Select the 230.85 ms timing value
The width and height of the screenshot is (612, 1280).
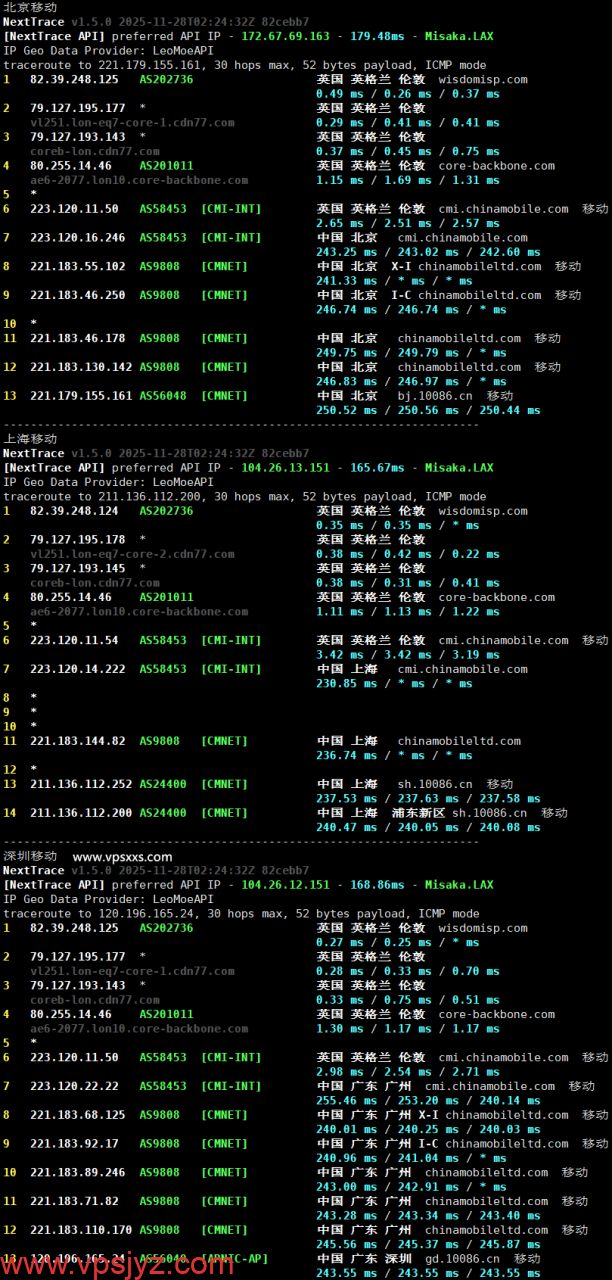click(x=347, y=684)
